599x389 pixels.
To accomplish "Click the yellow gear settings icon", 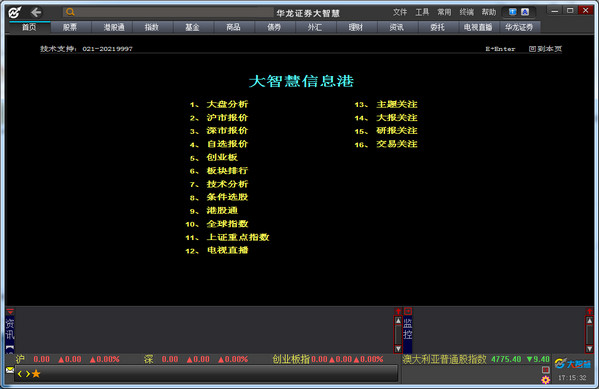I will point(546,379).
